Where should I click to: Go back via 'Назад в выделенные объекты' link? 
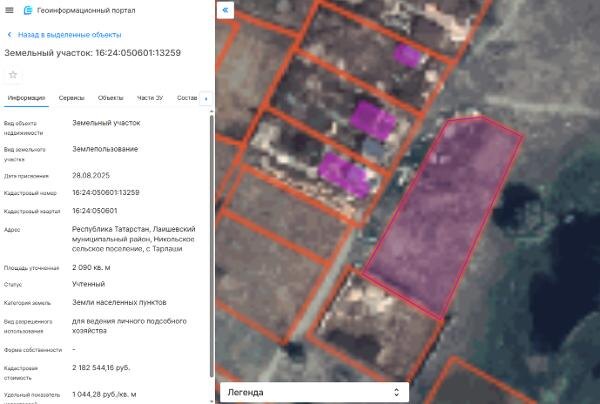tap(69, 35)
